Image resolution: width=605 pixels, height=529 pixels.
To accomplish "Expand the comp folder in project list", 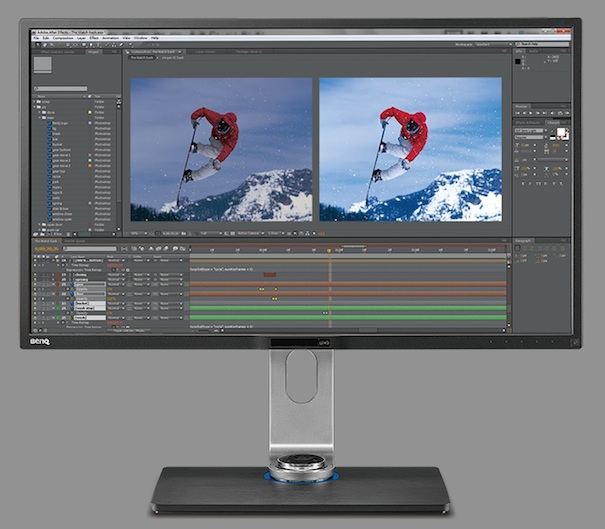I will (x=34, y=102).
